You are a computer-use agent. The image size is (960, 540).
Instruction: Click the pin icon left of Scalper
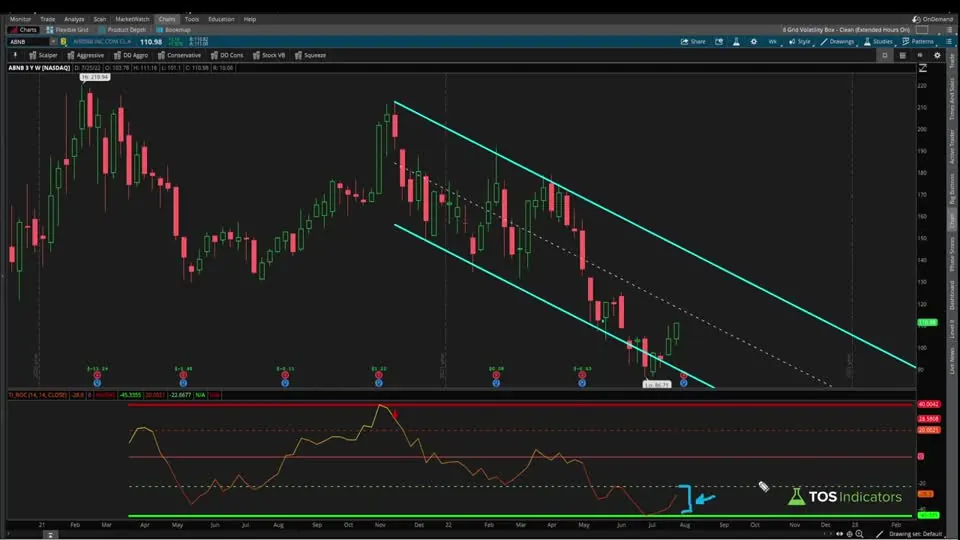coord(15,55)
